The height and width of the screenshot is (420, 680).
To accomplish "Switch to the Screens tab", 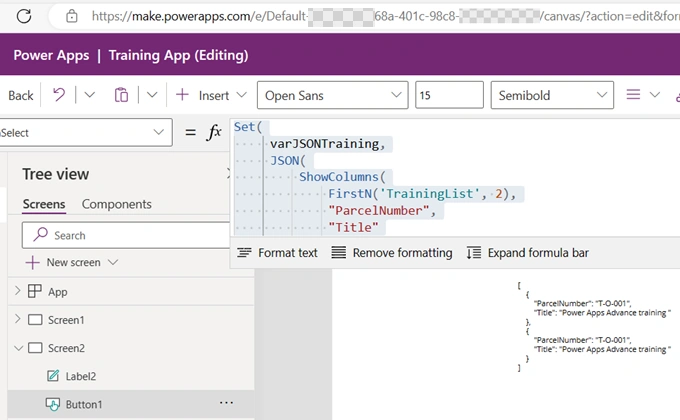I will [x=44, y=204].
